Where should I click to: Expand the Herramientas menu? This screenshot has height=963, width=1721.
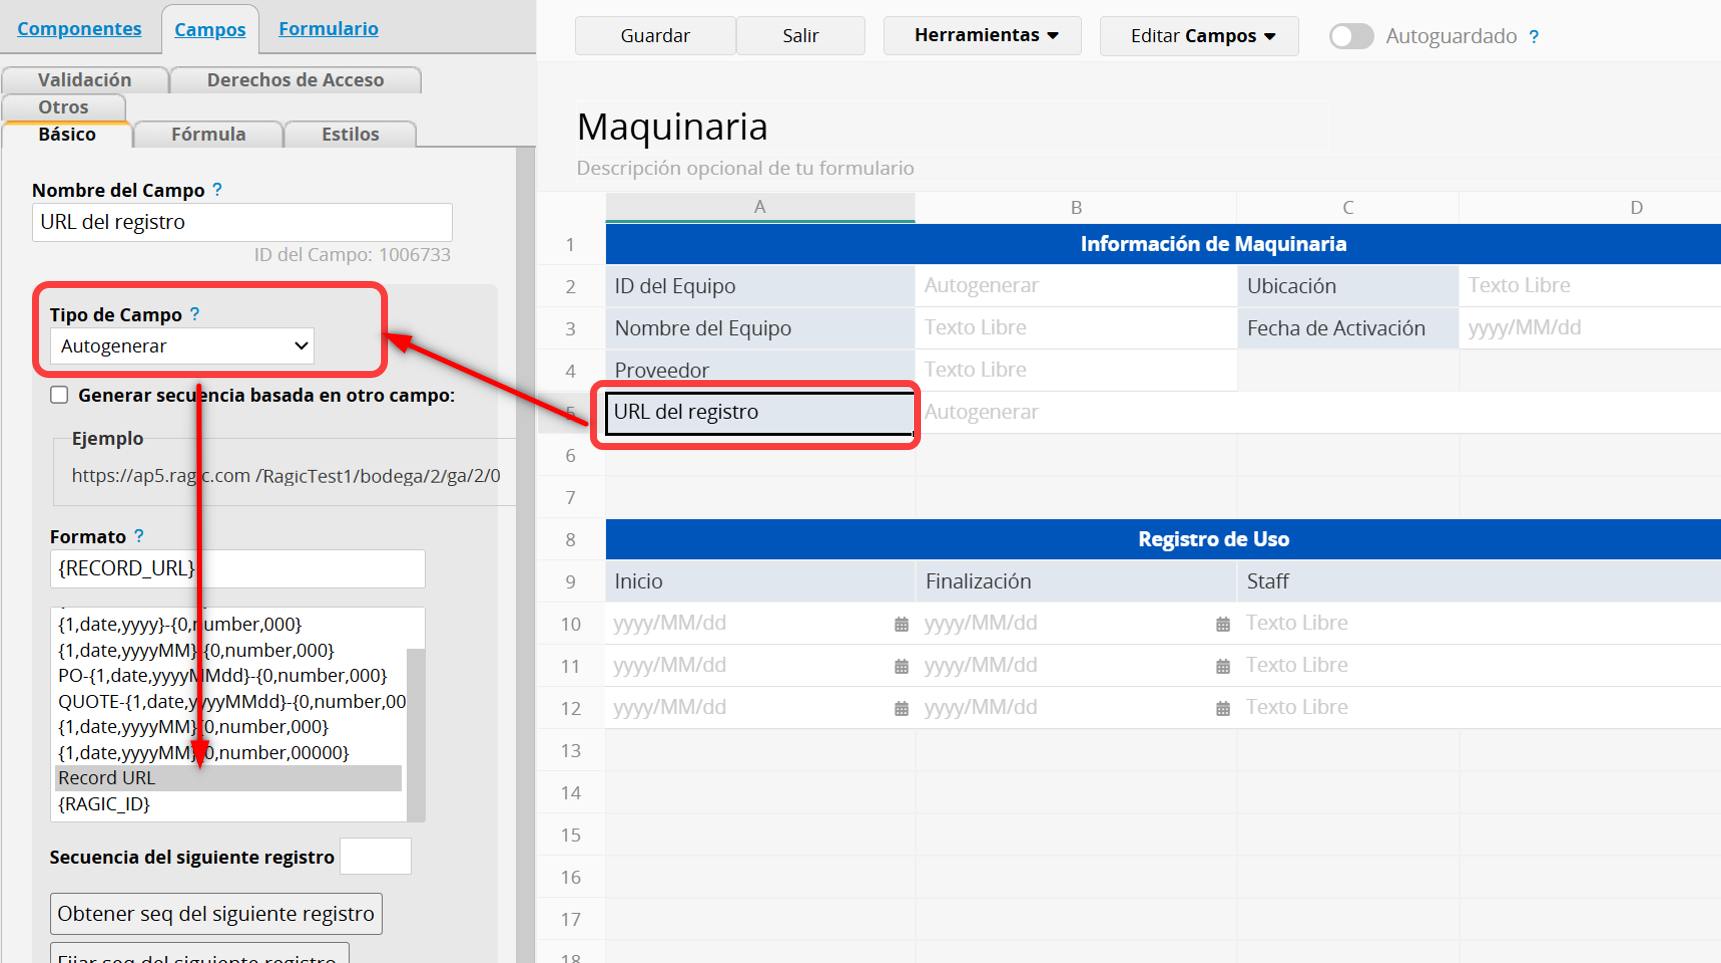pos(983,35)
